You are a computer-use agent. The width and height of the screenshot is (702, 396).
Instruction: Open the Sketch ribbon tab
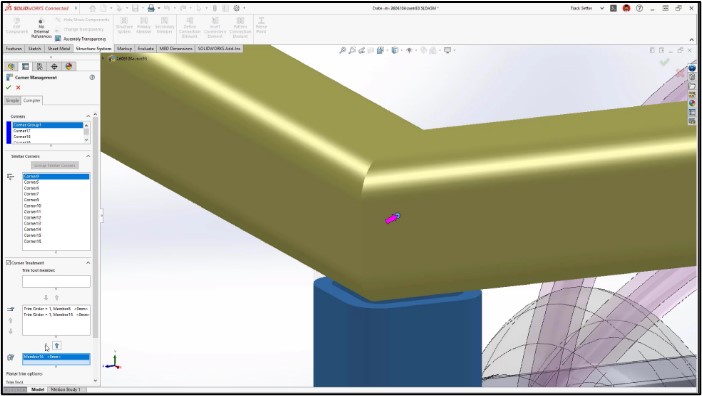34,48
